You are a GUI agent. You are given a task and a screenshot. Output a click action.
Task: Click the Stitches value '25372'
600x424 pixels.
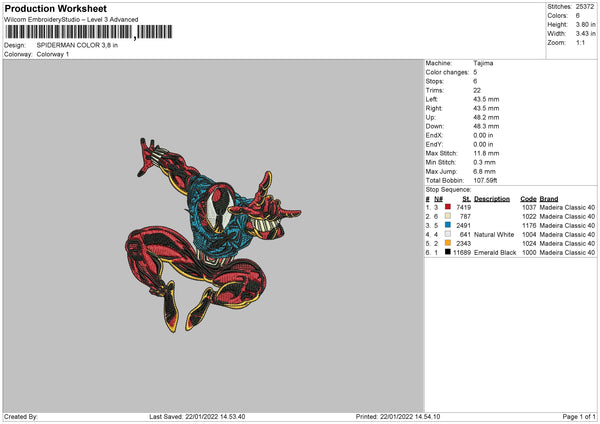tap(585, 7)
